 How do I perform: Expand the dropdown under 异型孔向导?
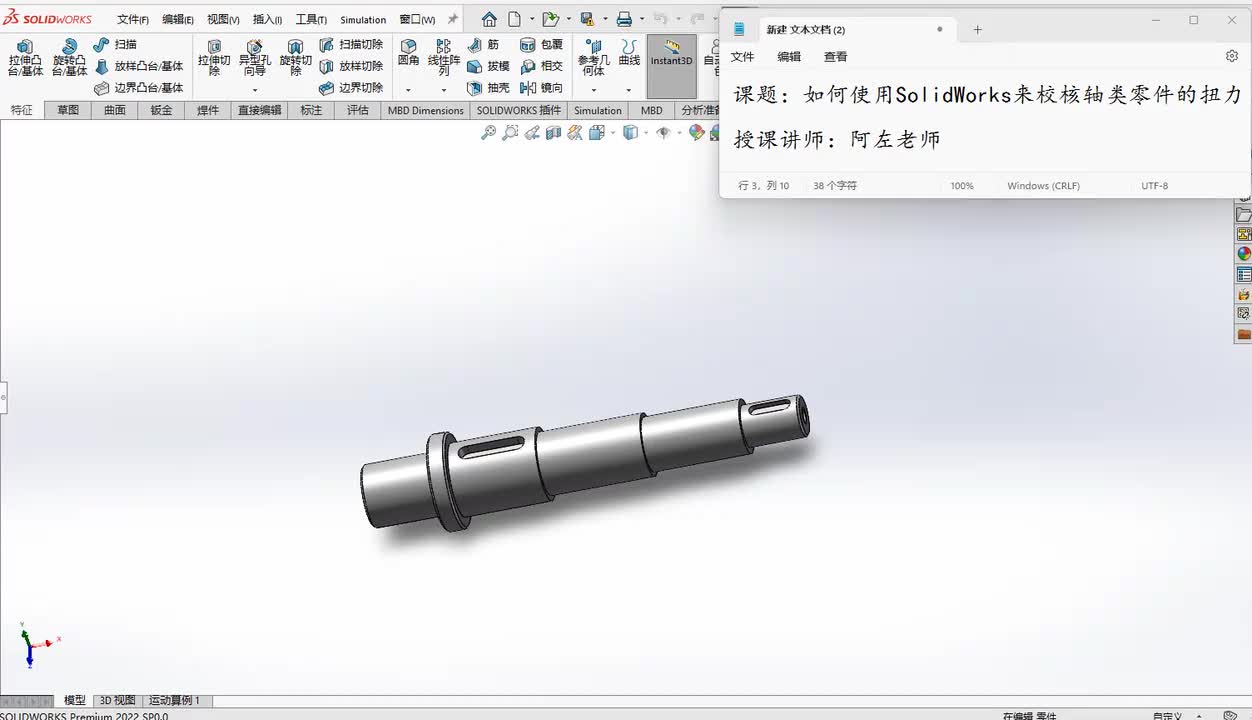tap(254, 90)
